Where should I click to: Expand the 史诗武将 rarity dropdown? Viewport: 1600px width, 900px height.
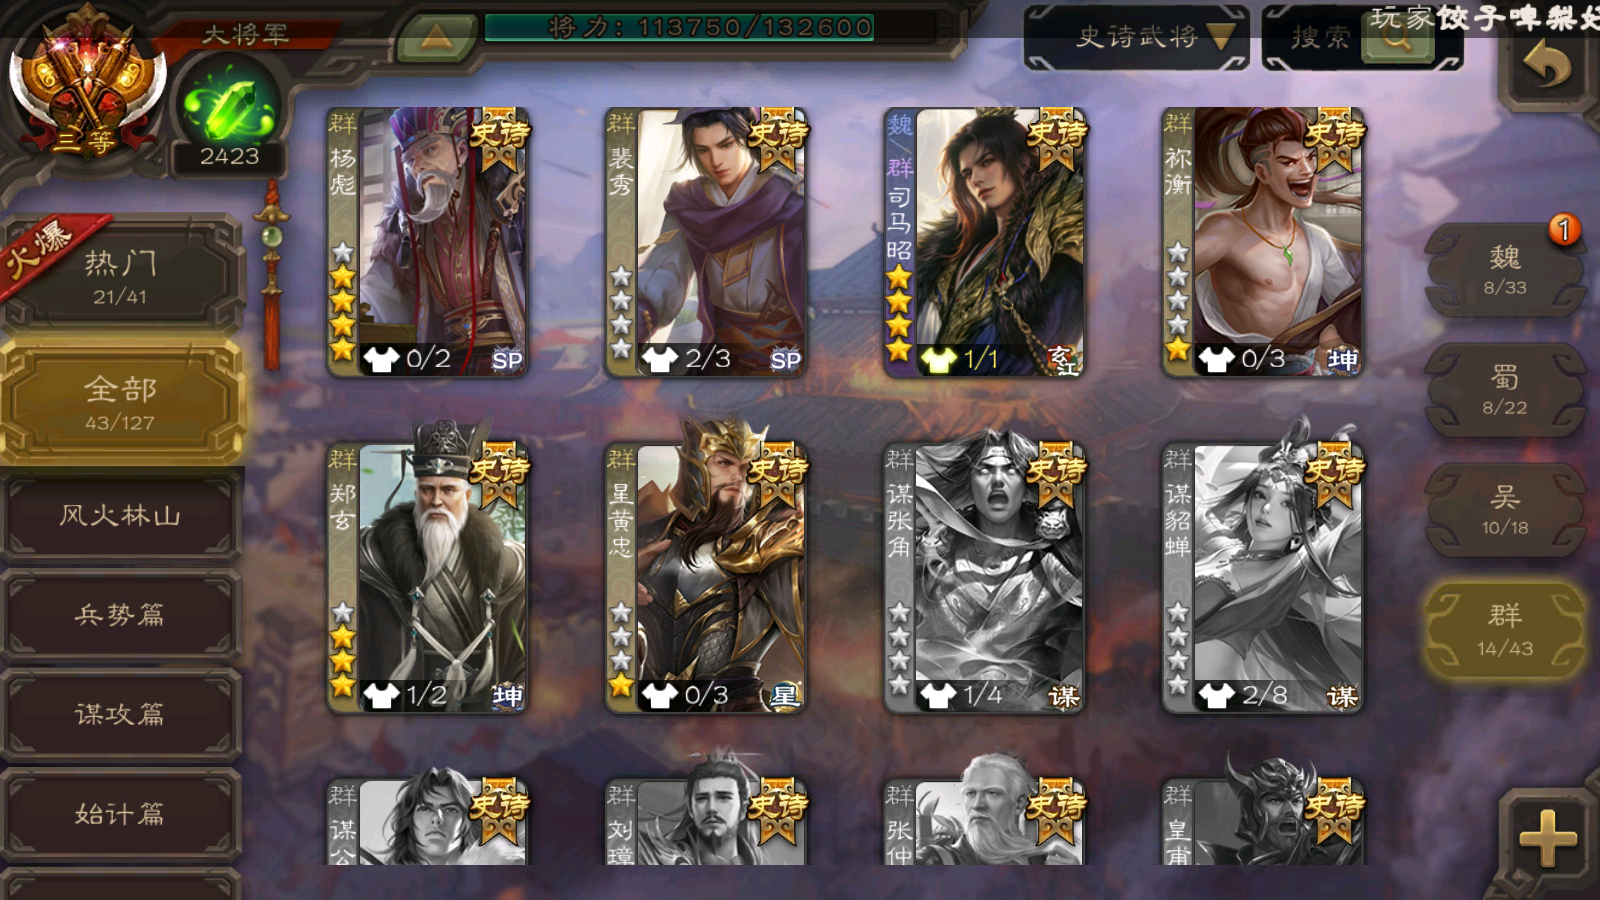(x=1137, y=38)
